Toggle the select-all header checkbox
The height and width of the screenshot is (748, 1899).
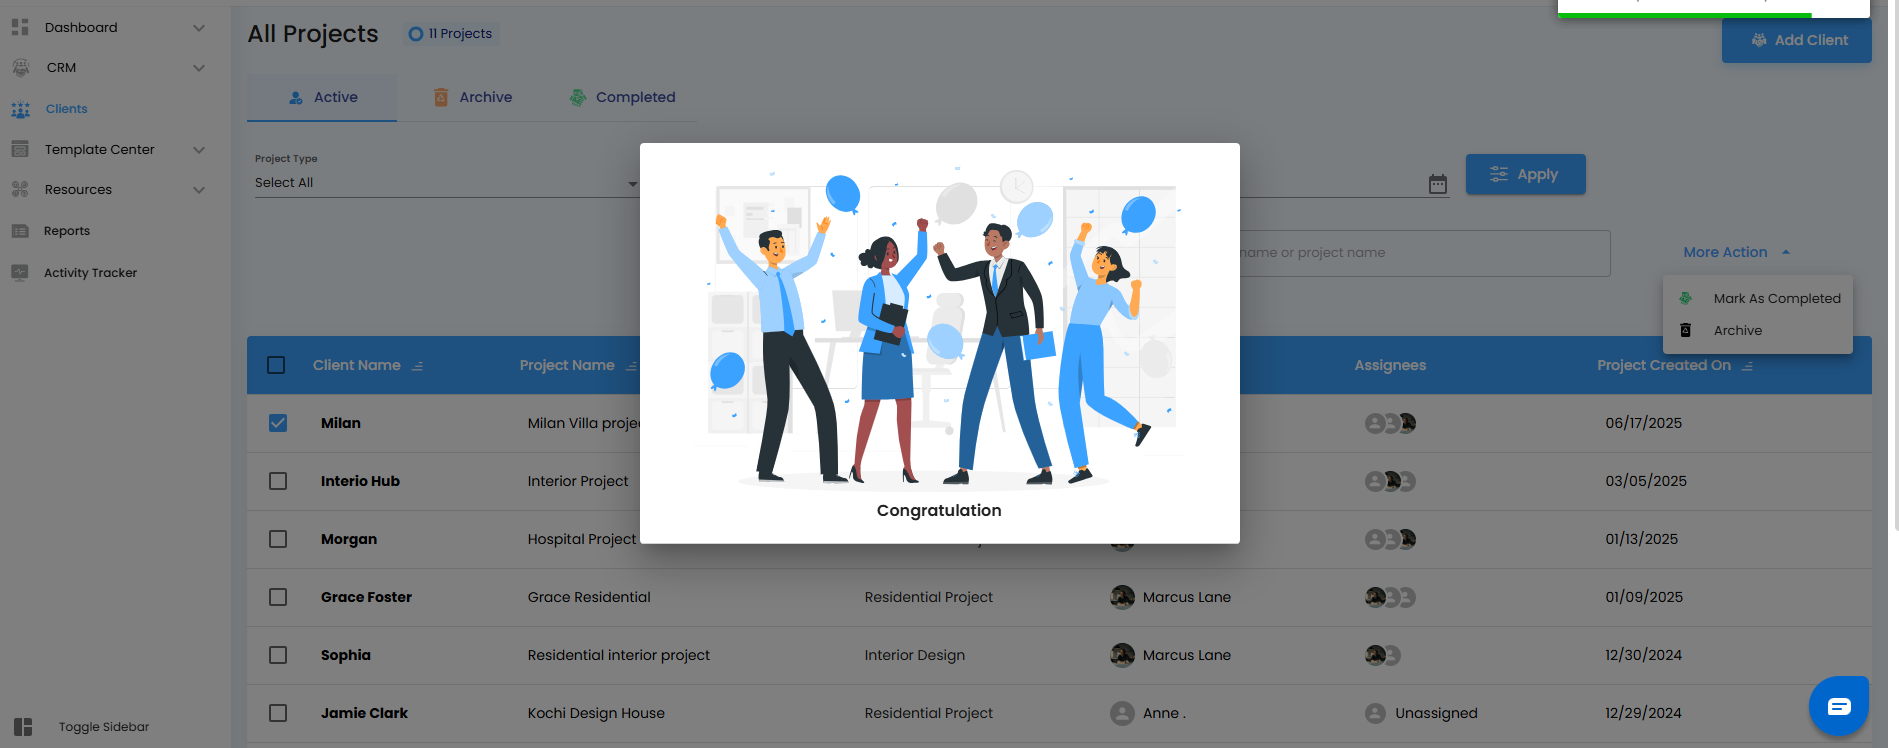click(276, 365)
